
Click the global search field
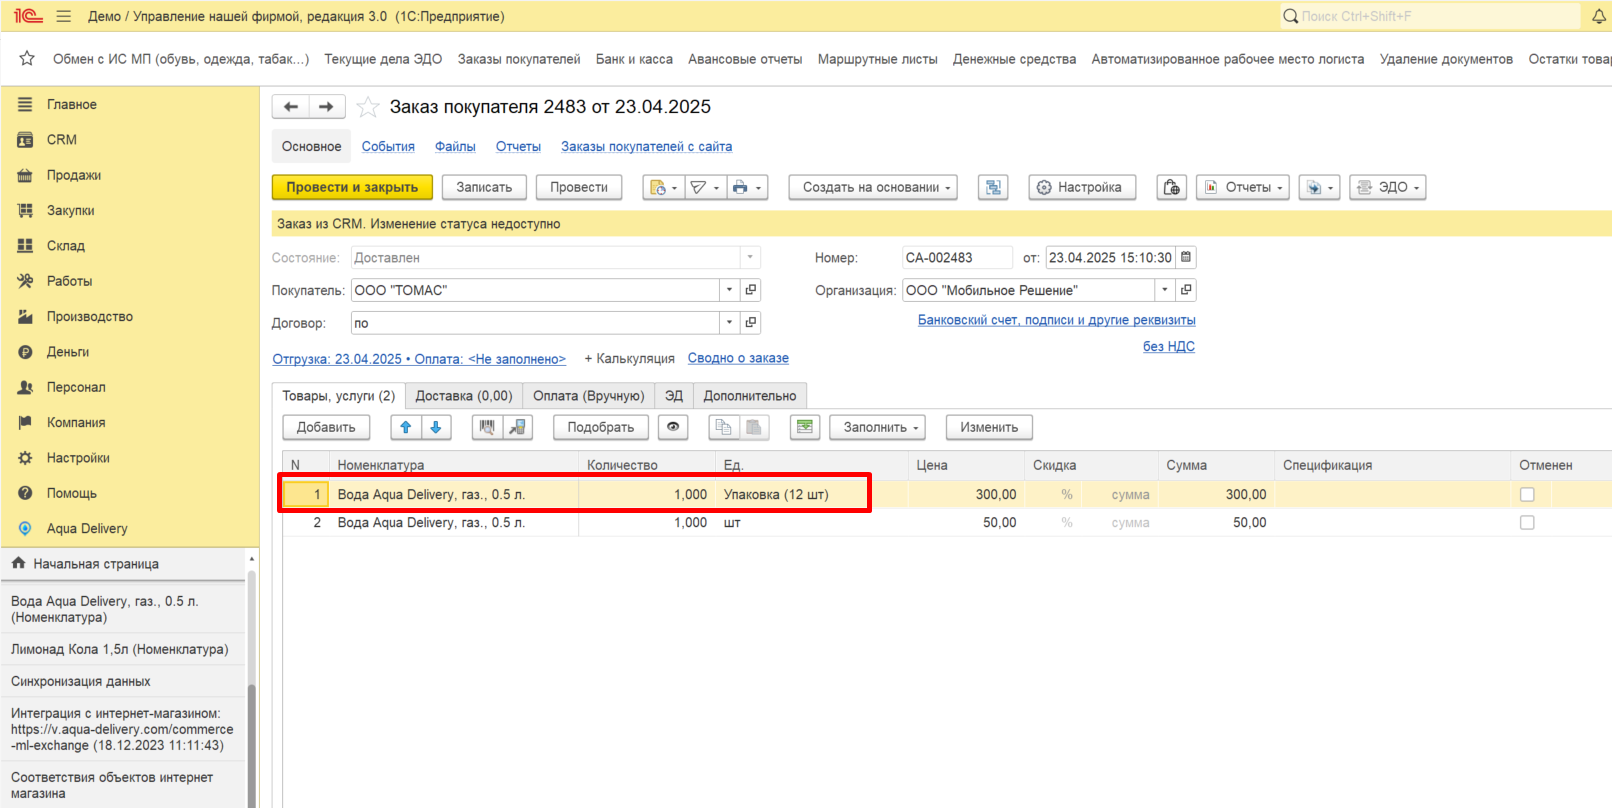[x=1430, y=16]
